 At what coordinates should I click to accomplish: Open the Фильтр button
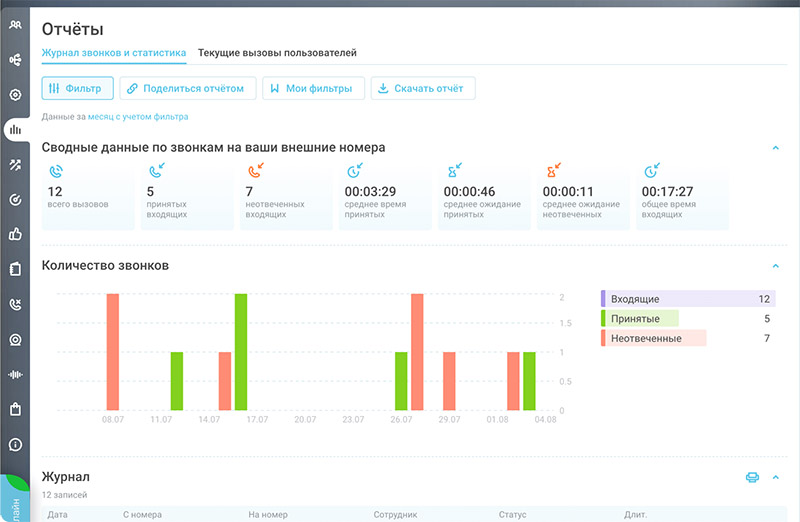[x=77, y=88]
